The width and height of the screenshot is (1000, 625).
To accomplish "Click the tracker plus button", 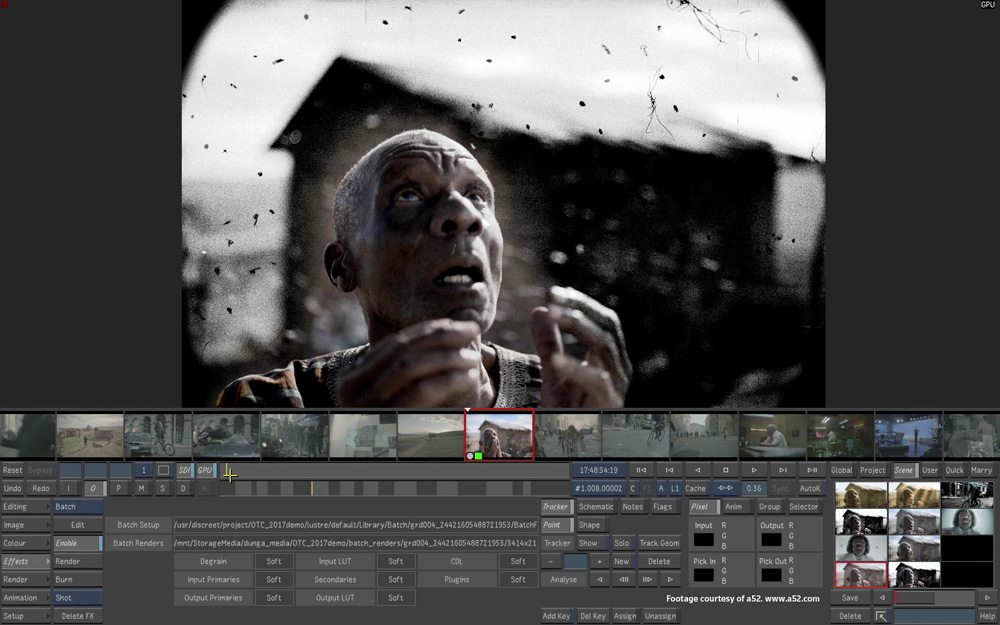I will pyautogui.click(x=600, y=561).
